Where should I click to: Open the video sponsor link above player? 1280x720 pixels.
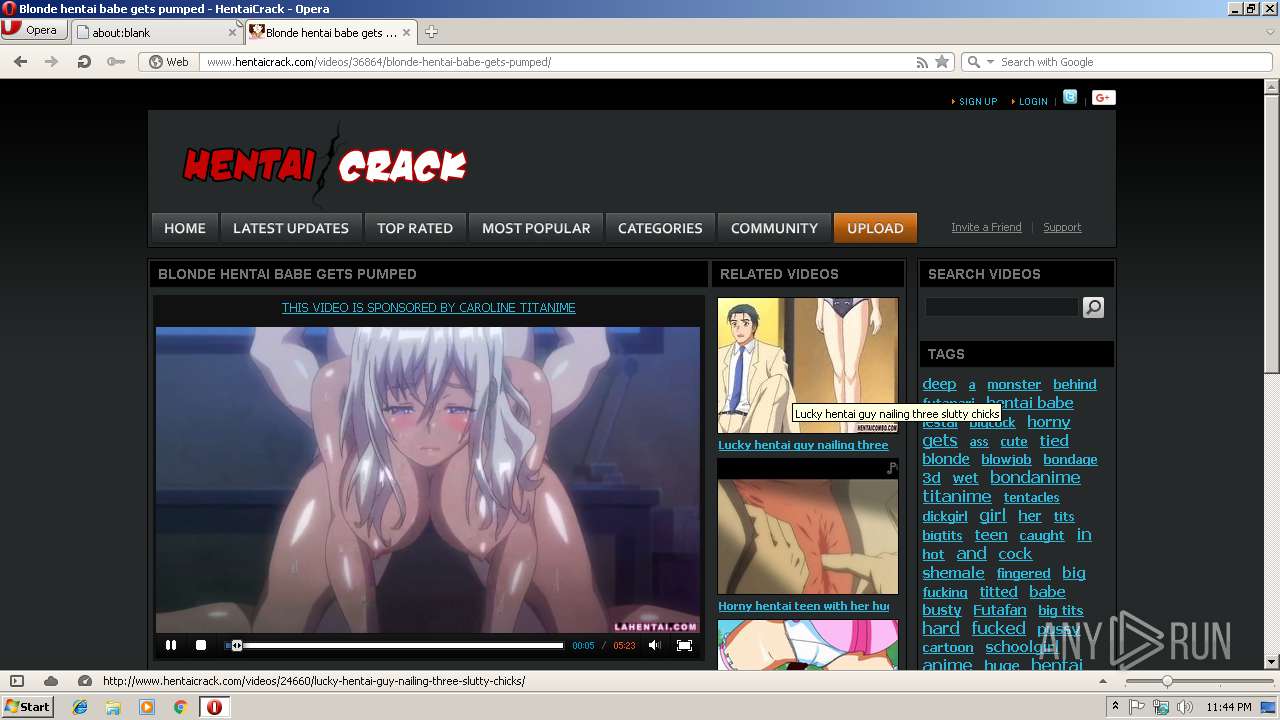428,308
